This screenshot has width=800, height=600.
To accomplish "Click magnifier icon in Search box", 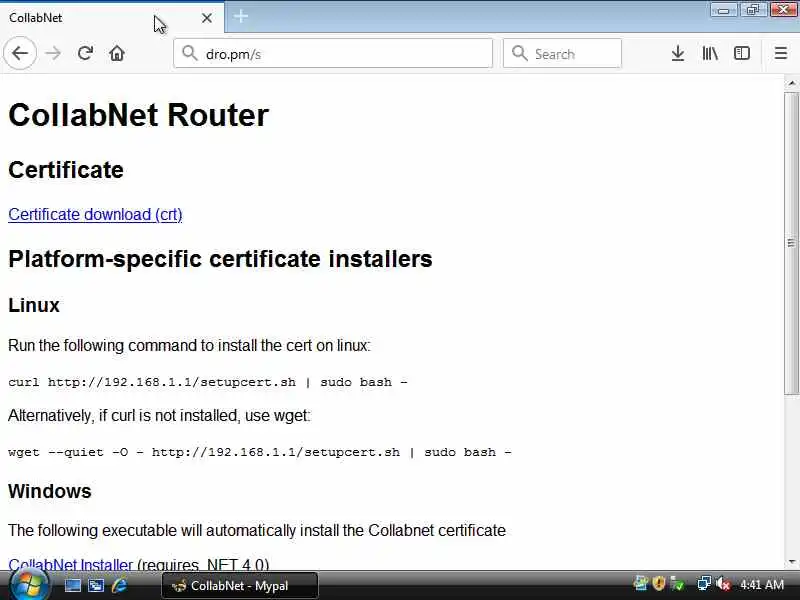I will pos(519,53).
